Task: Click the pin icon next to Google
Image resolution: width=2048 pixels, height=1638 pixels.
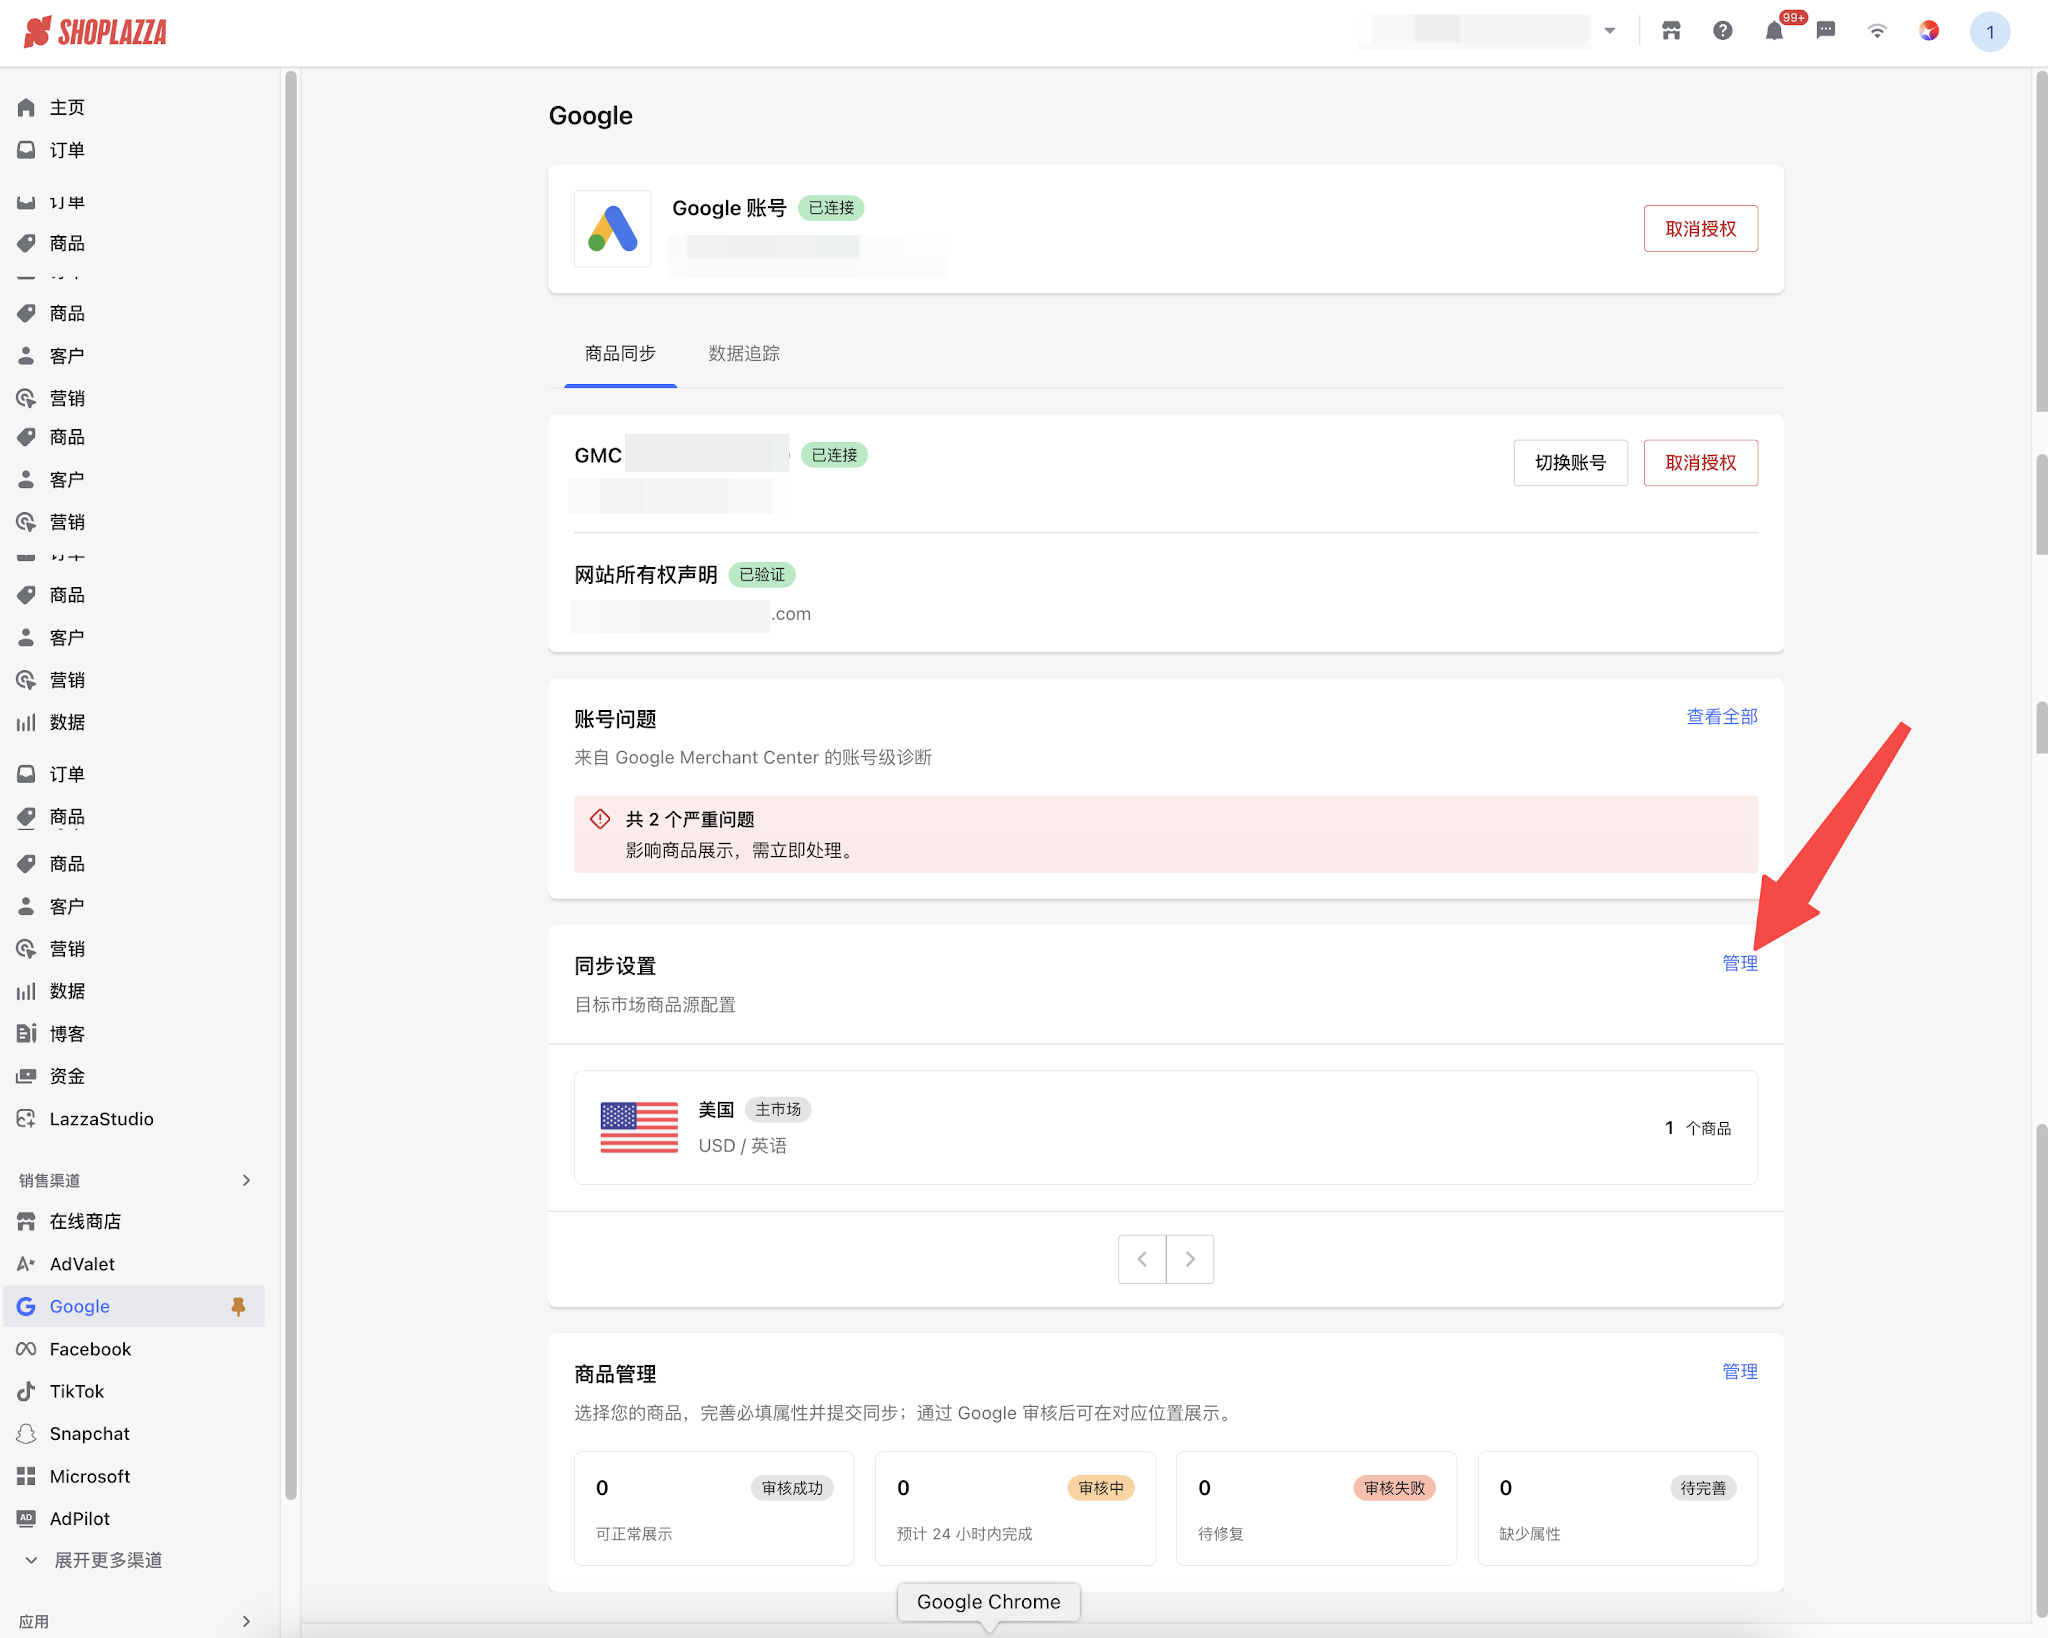Action: pos(238,1306)
